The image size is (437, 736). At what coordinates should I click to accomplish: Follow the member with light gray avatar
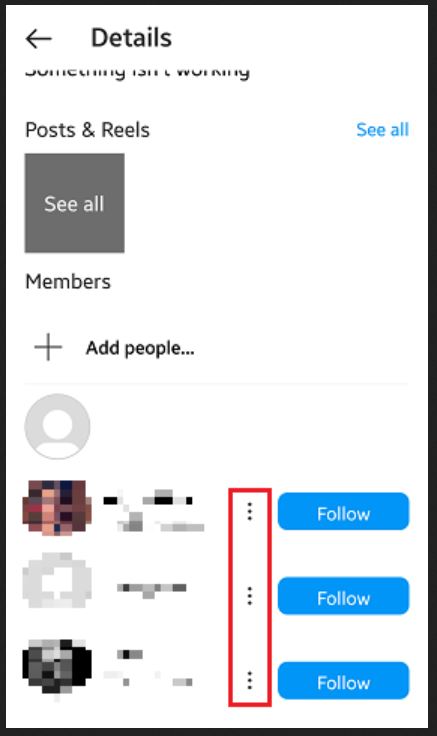pos(344,596)
